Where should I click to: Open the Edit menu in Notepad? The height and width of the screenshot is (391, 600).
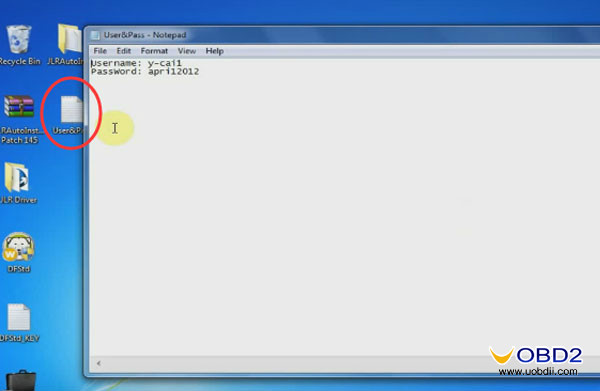[x=124, y=51]
